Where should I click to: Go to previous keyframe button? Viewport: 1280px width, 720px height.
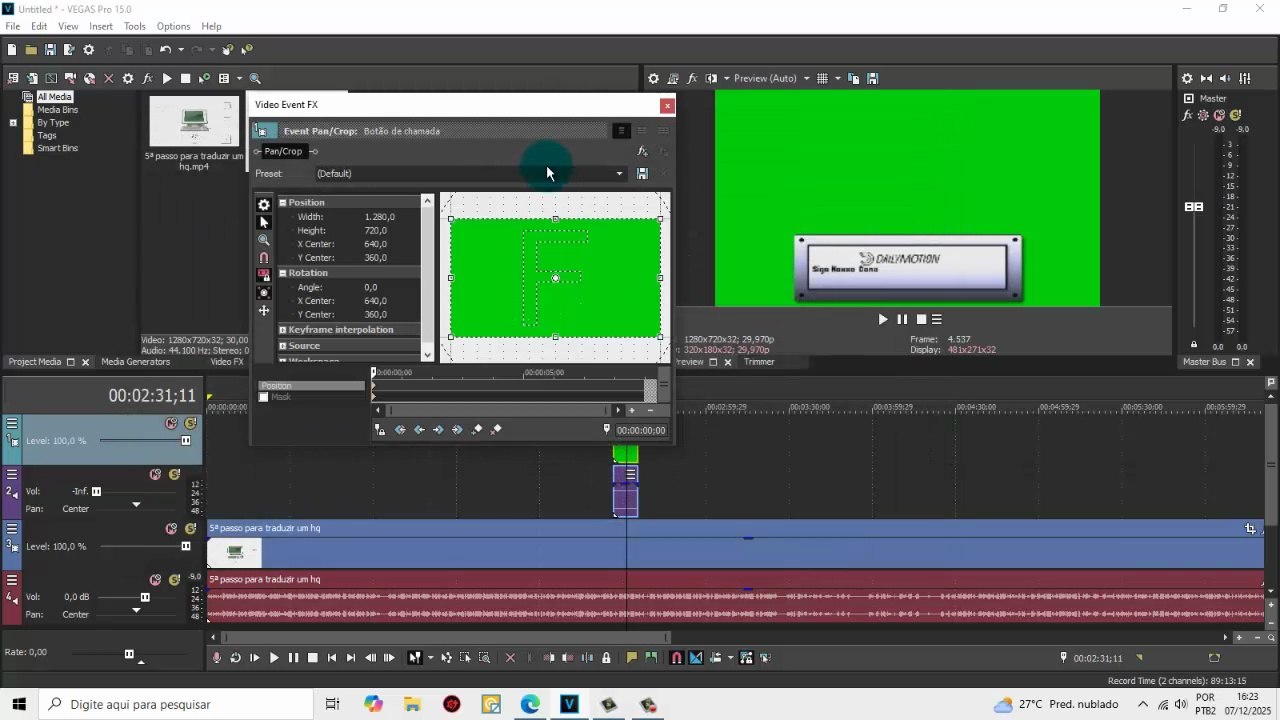[419, 430]
